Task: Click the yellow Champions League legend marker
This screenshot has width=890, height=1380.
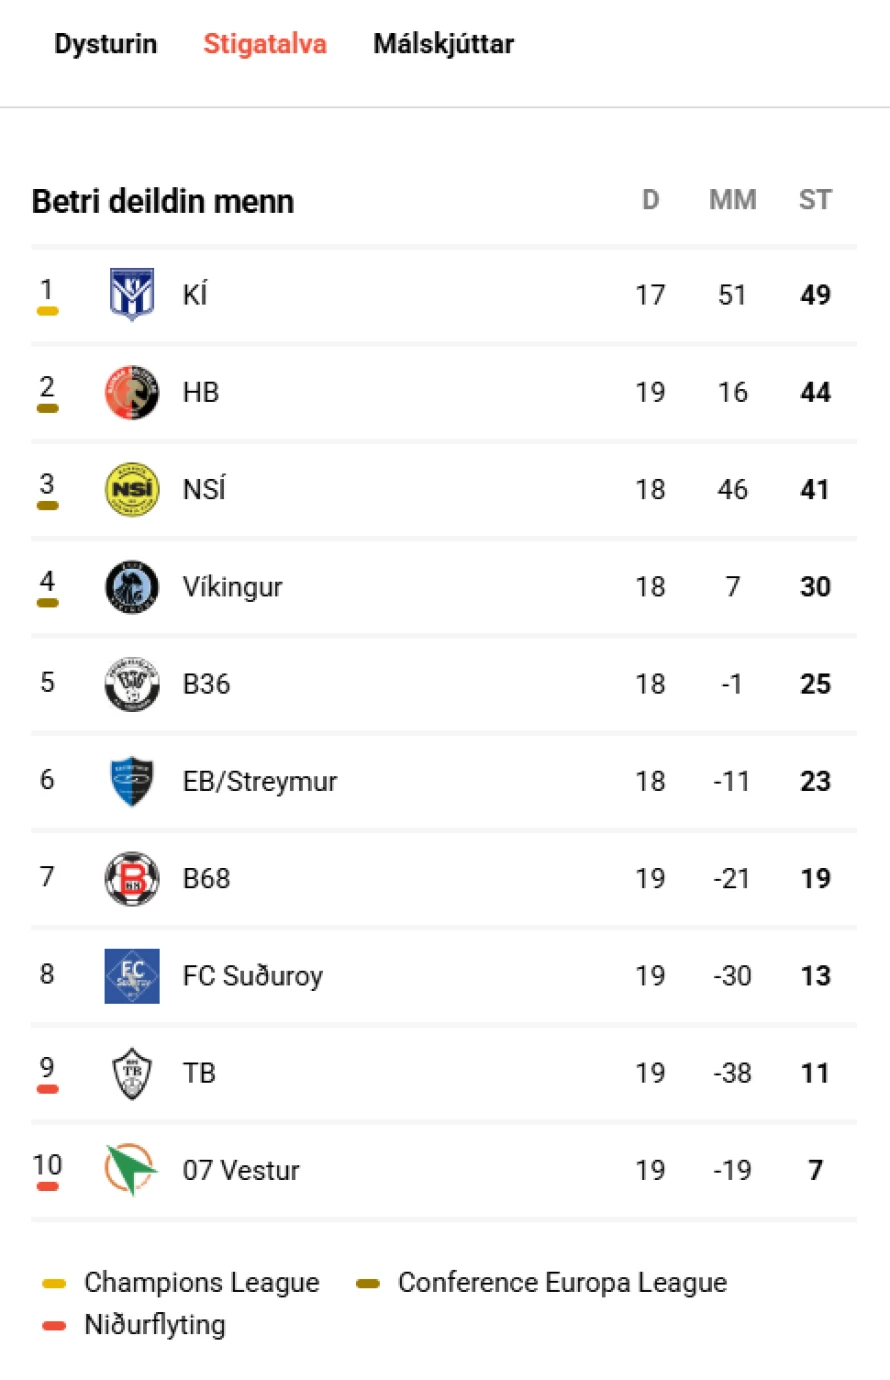Action: tap(54, 1283)
